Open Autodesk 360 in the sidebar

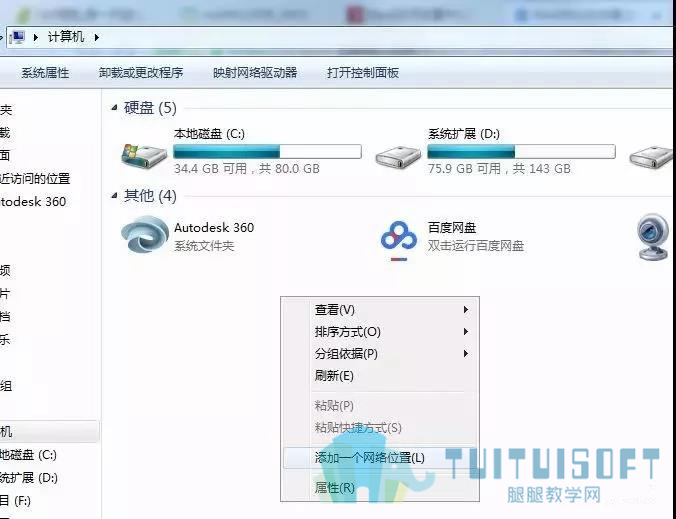(x=33, y=201)
